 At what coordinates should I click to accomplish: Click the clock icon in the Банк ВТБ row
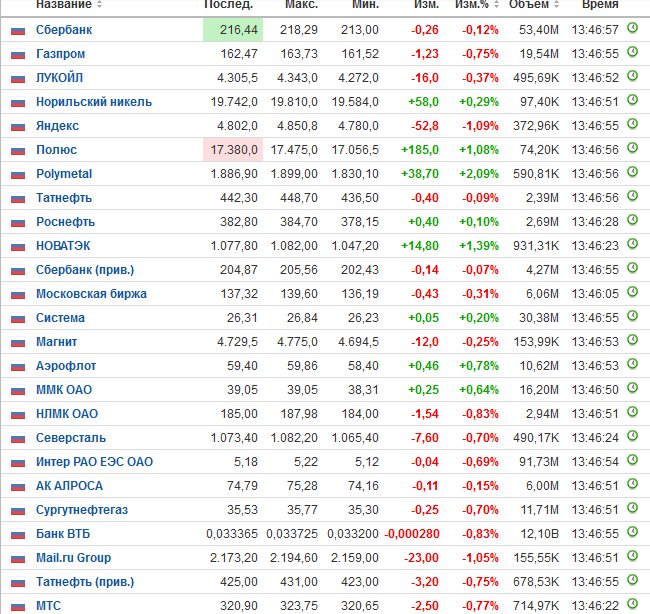632,532
